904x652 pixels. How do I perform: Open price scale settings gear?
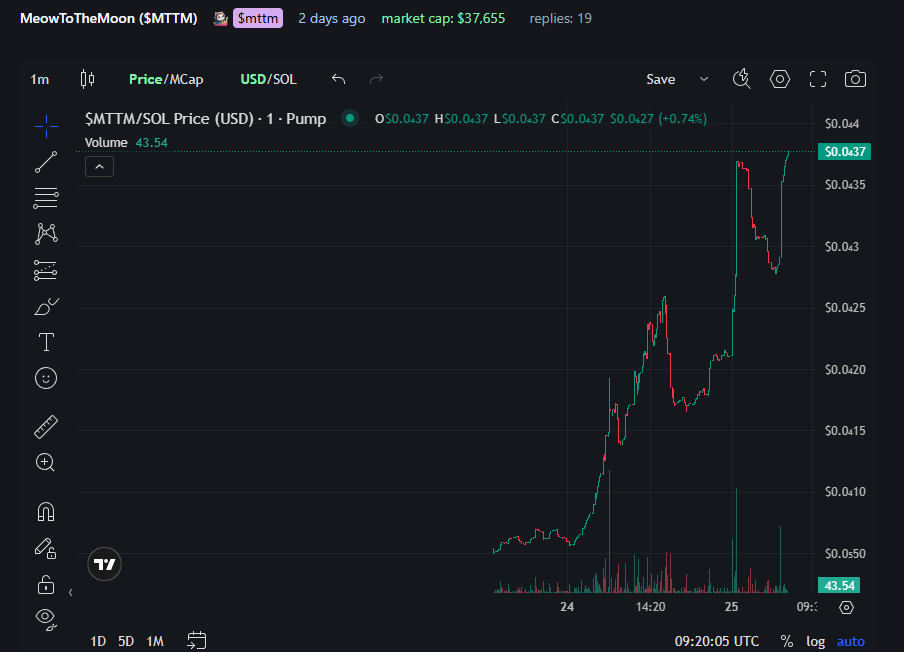(x=846, y=607)
